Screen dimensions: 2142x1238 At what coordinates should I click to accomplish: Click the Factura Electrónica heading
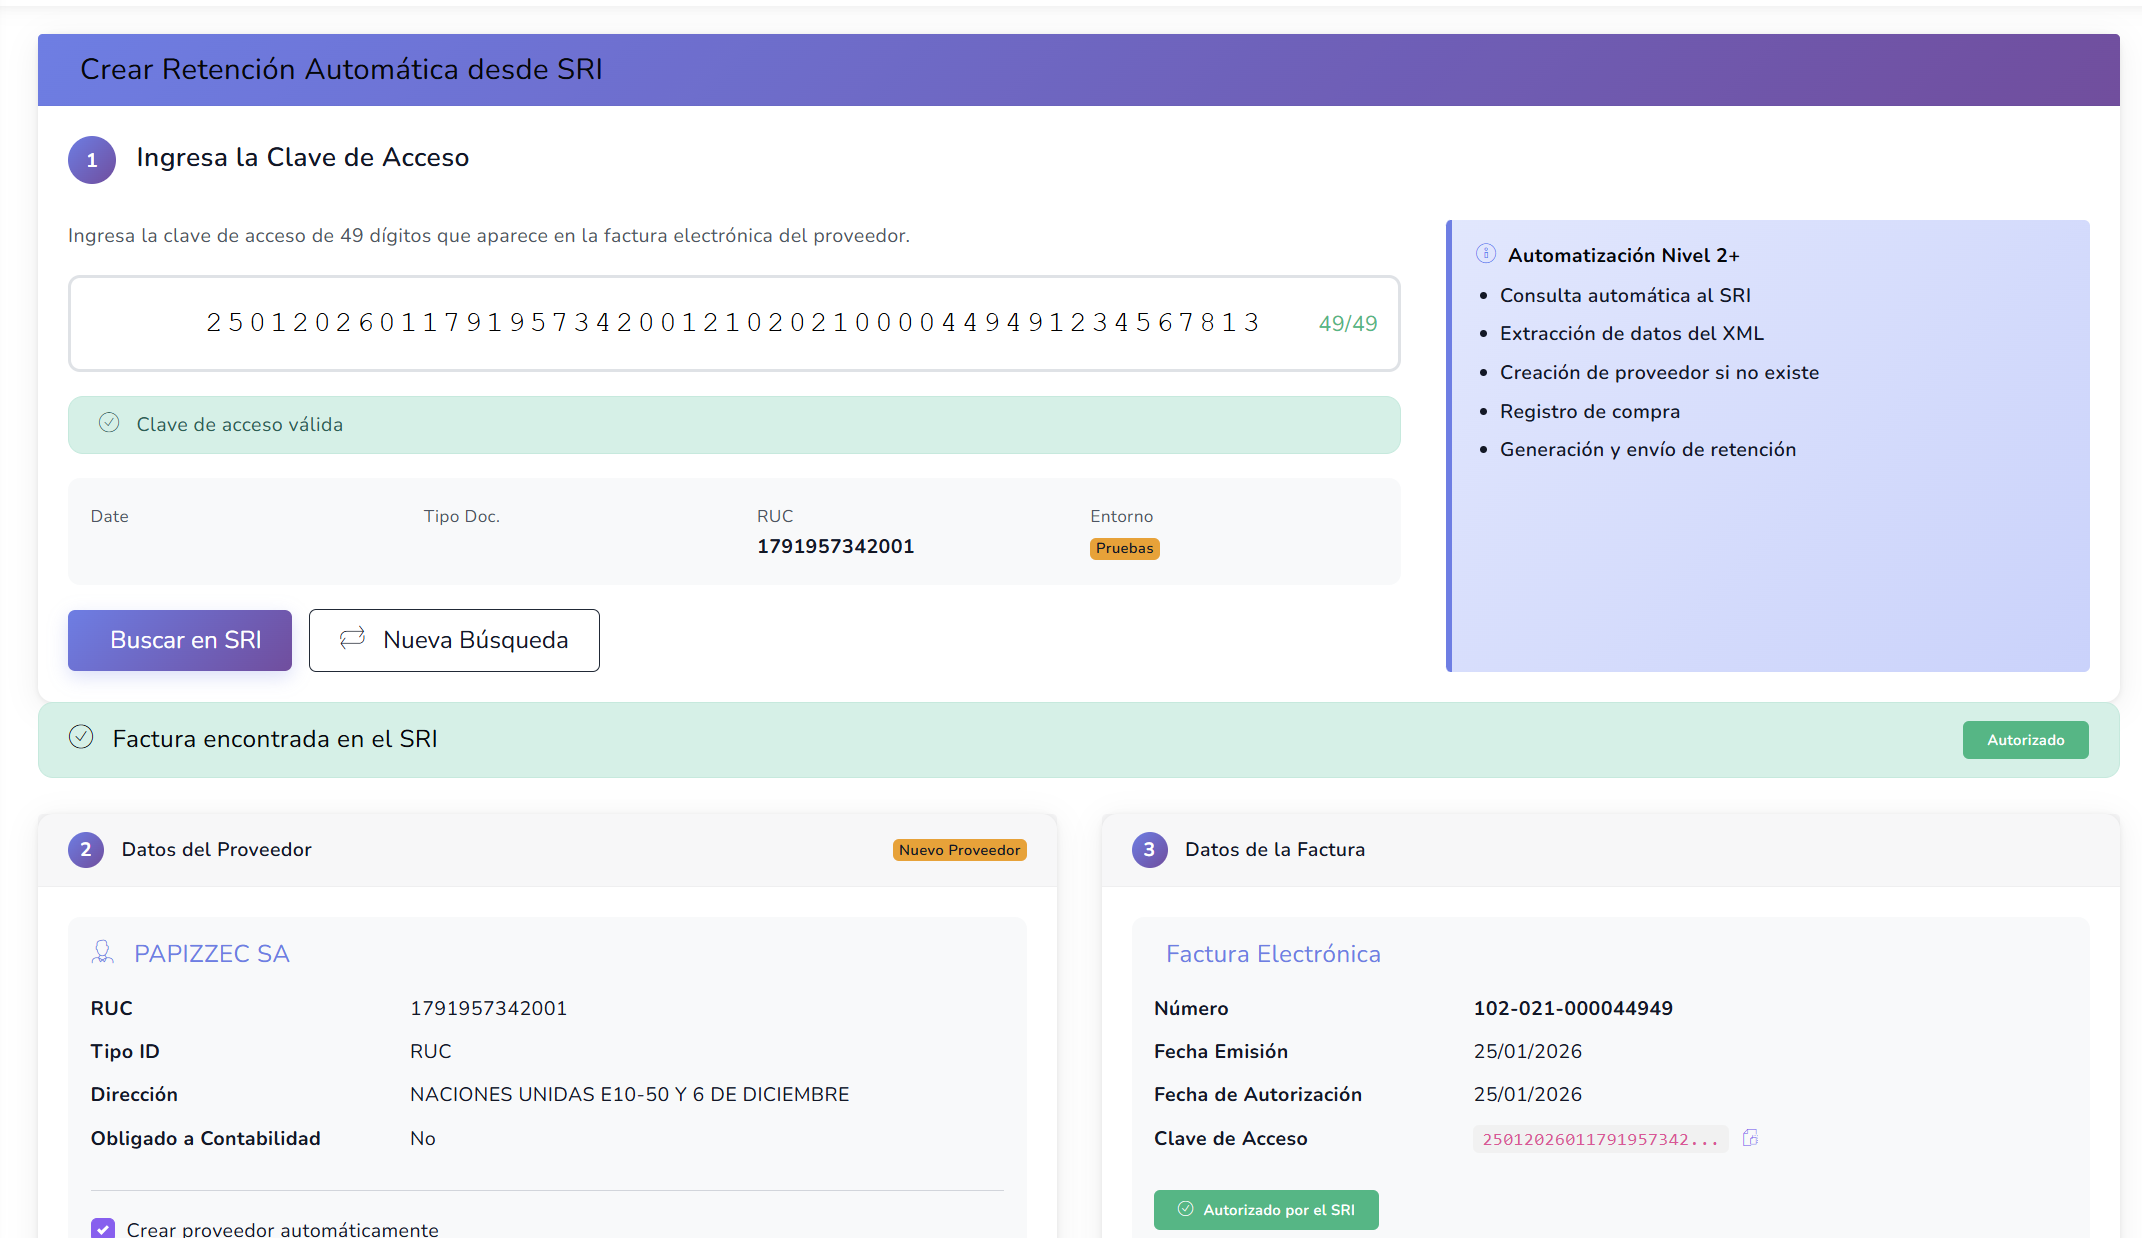pos(1273,953)
